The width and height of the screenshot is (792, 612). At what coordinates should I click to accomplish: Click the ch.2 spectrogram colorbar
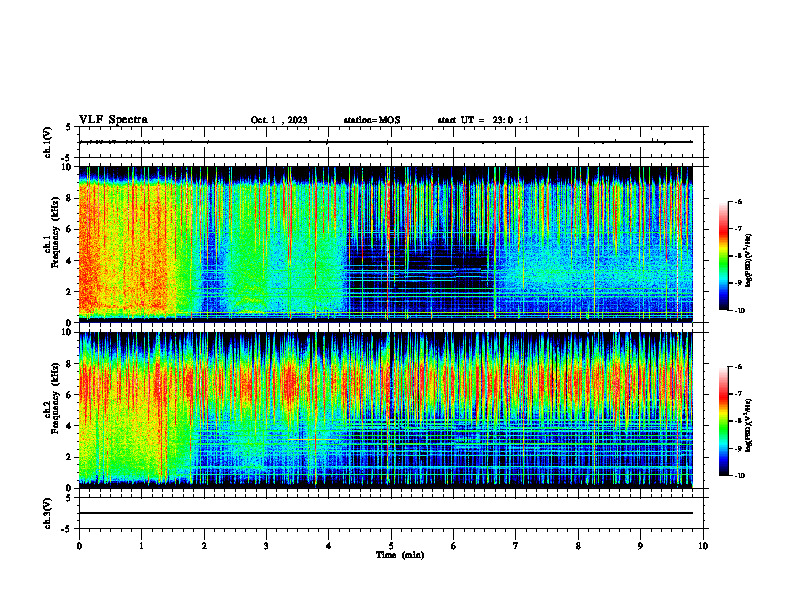(723, 421)
